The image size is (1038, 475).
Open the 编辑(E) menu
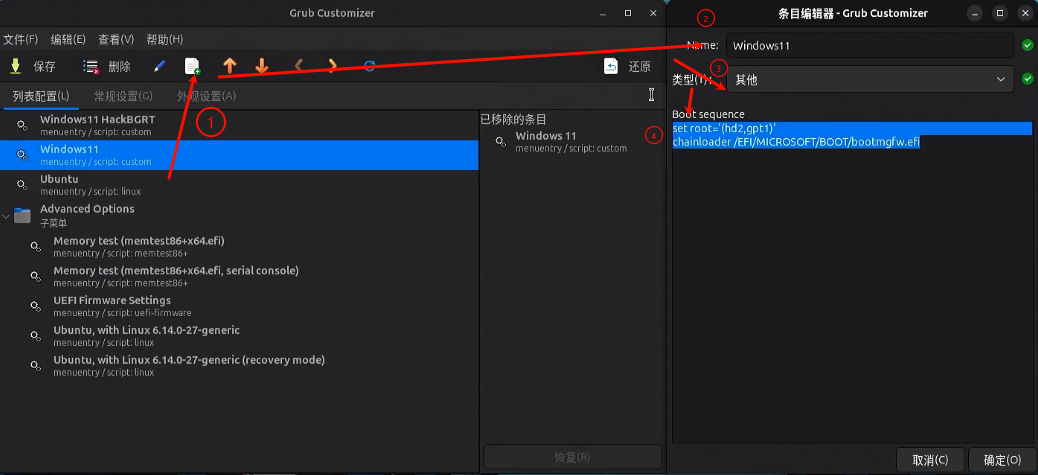click(68, 39)
